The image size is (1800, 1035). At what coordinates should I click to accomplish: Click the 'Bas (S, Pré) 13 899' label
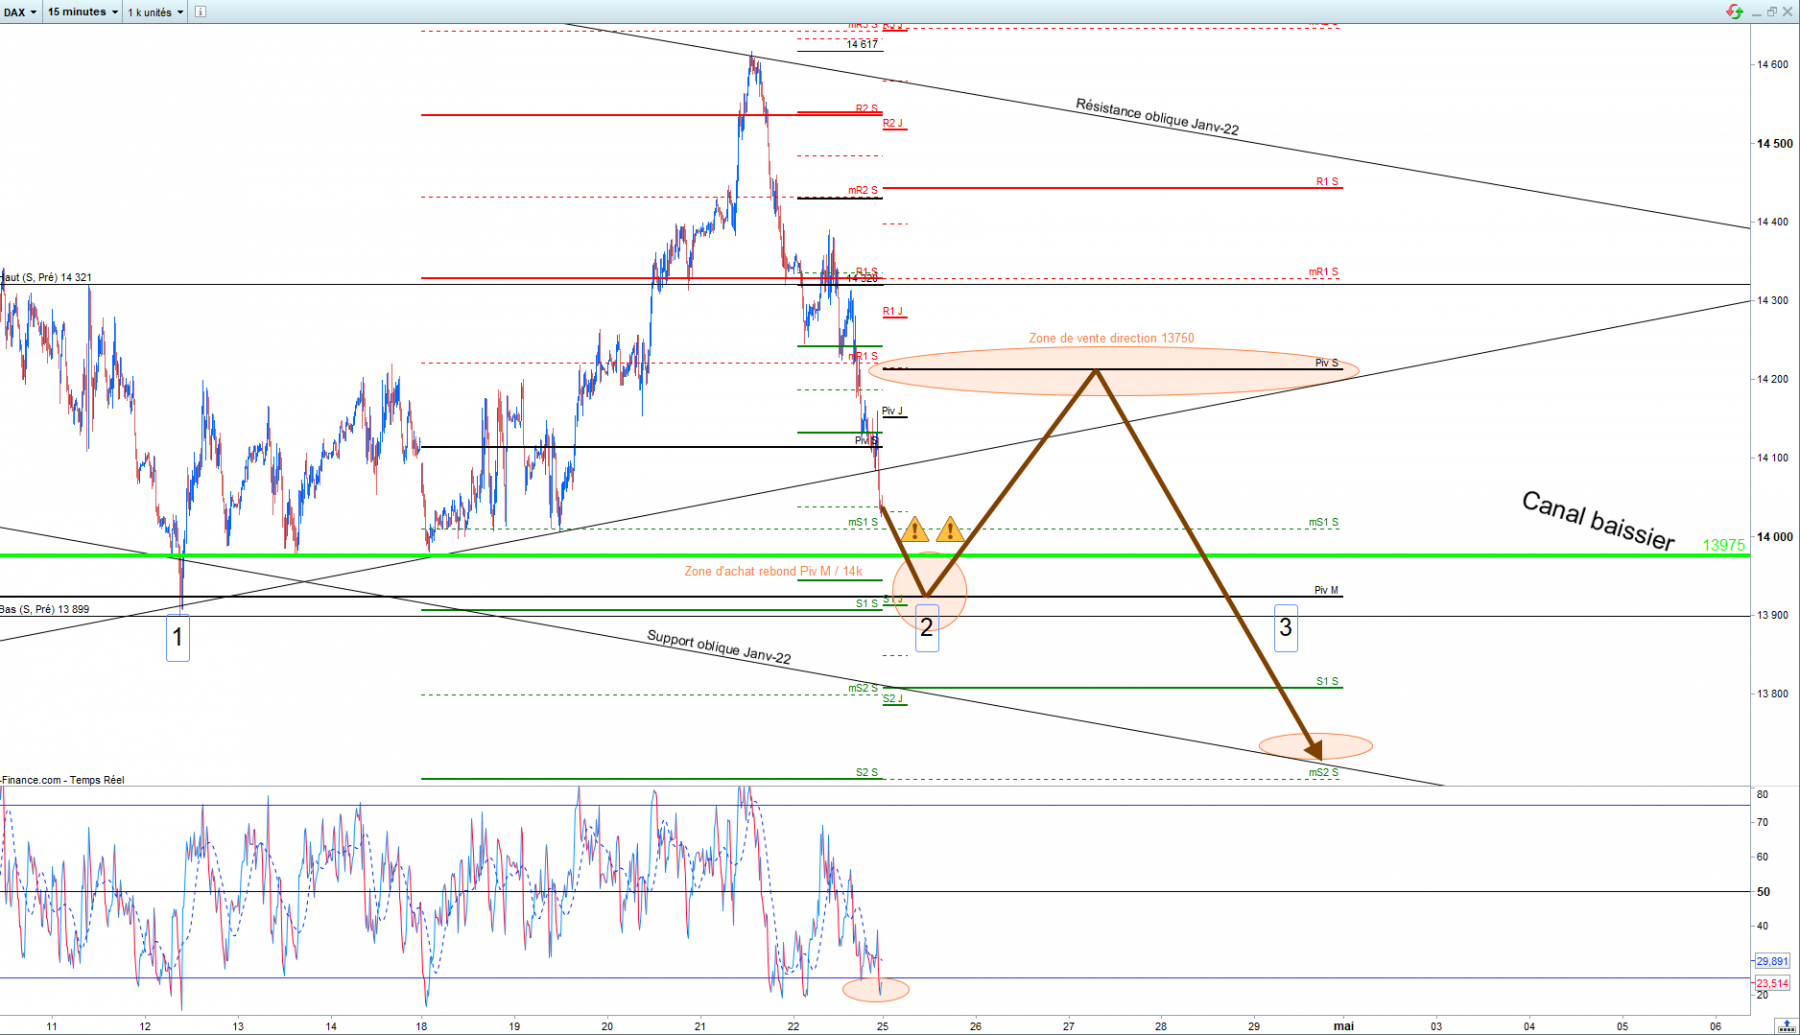[45, 609]
